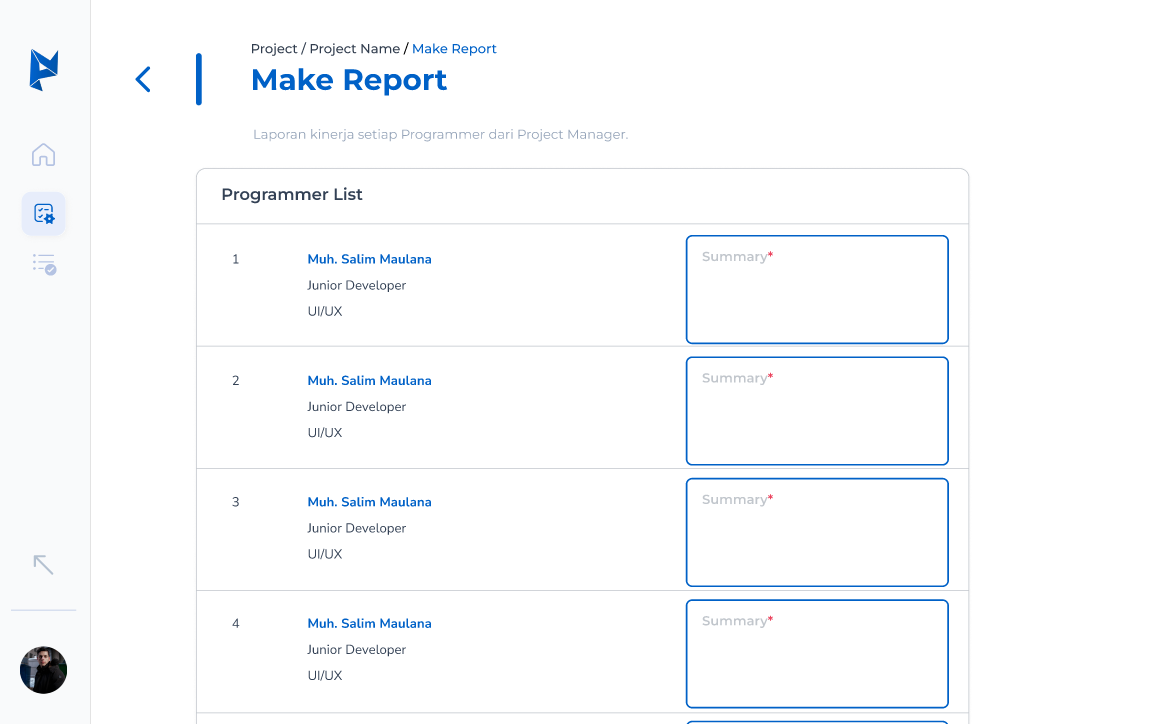Click row number 1 in programmer list
Viewport: 1162px width, 724px height.
click(x=236, y=259)
